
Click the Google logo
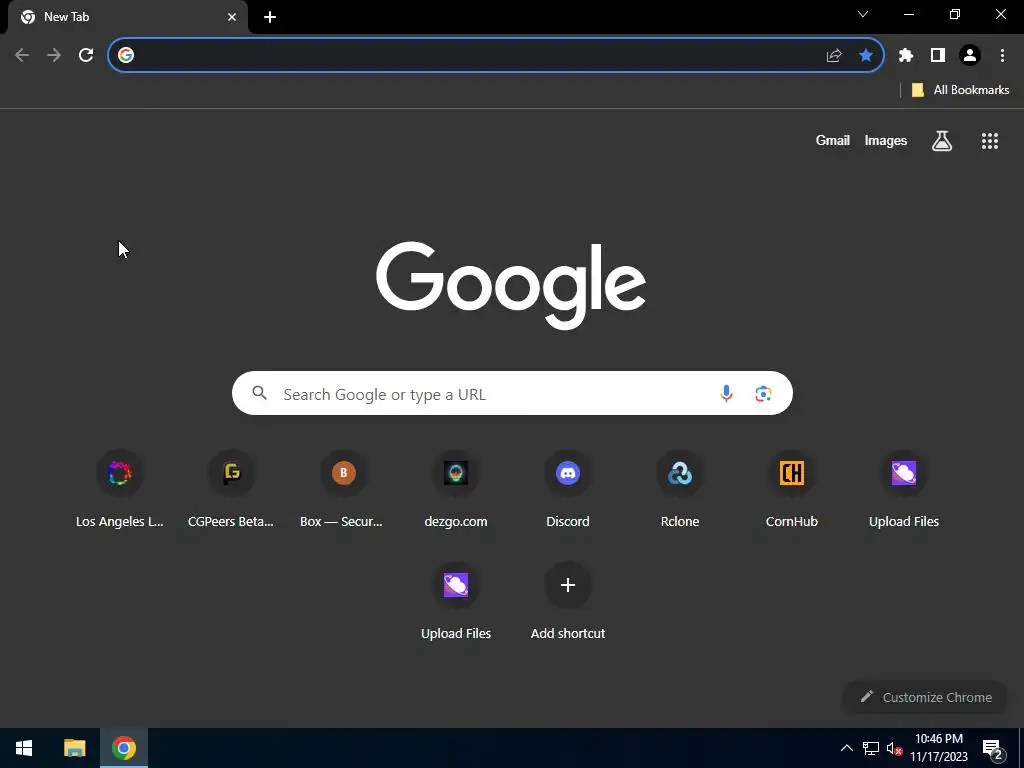511,285
